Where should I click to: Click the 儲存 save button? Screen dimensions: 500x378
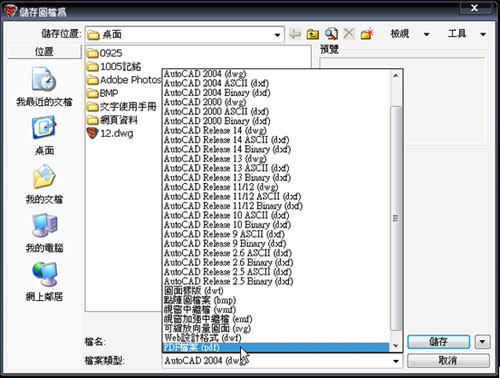(x=439, y=342)
